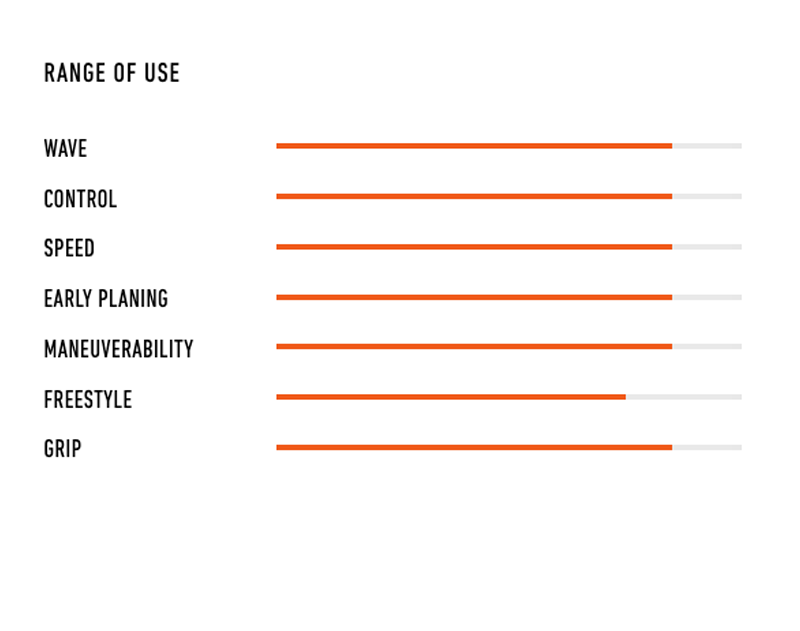Click gray unfilled end of Wave bar
This screenshot has width=800, height=631.
pos(707,146)
